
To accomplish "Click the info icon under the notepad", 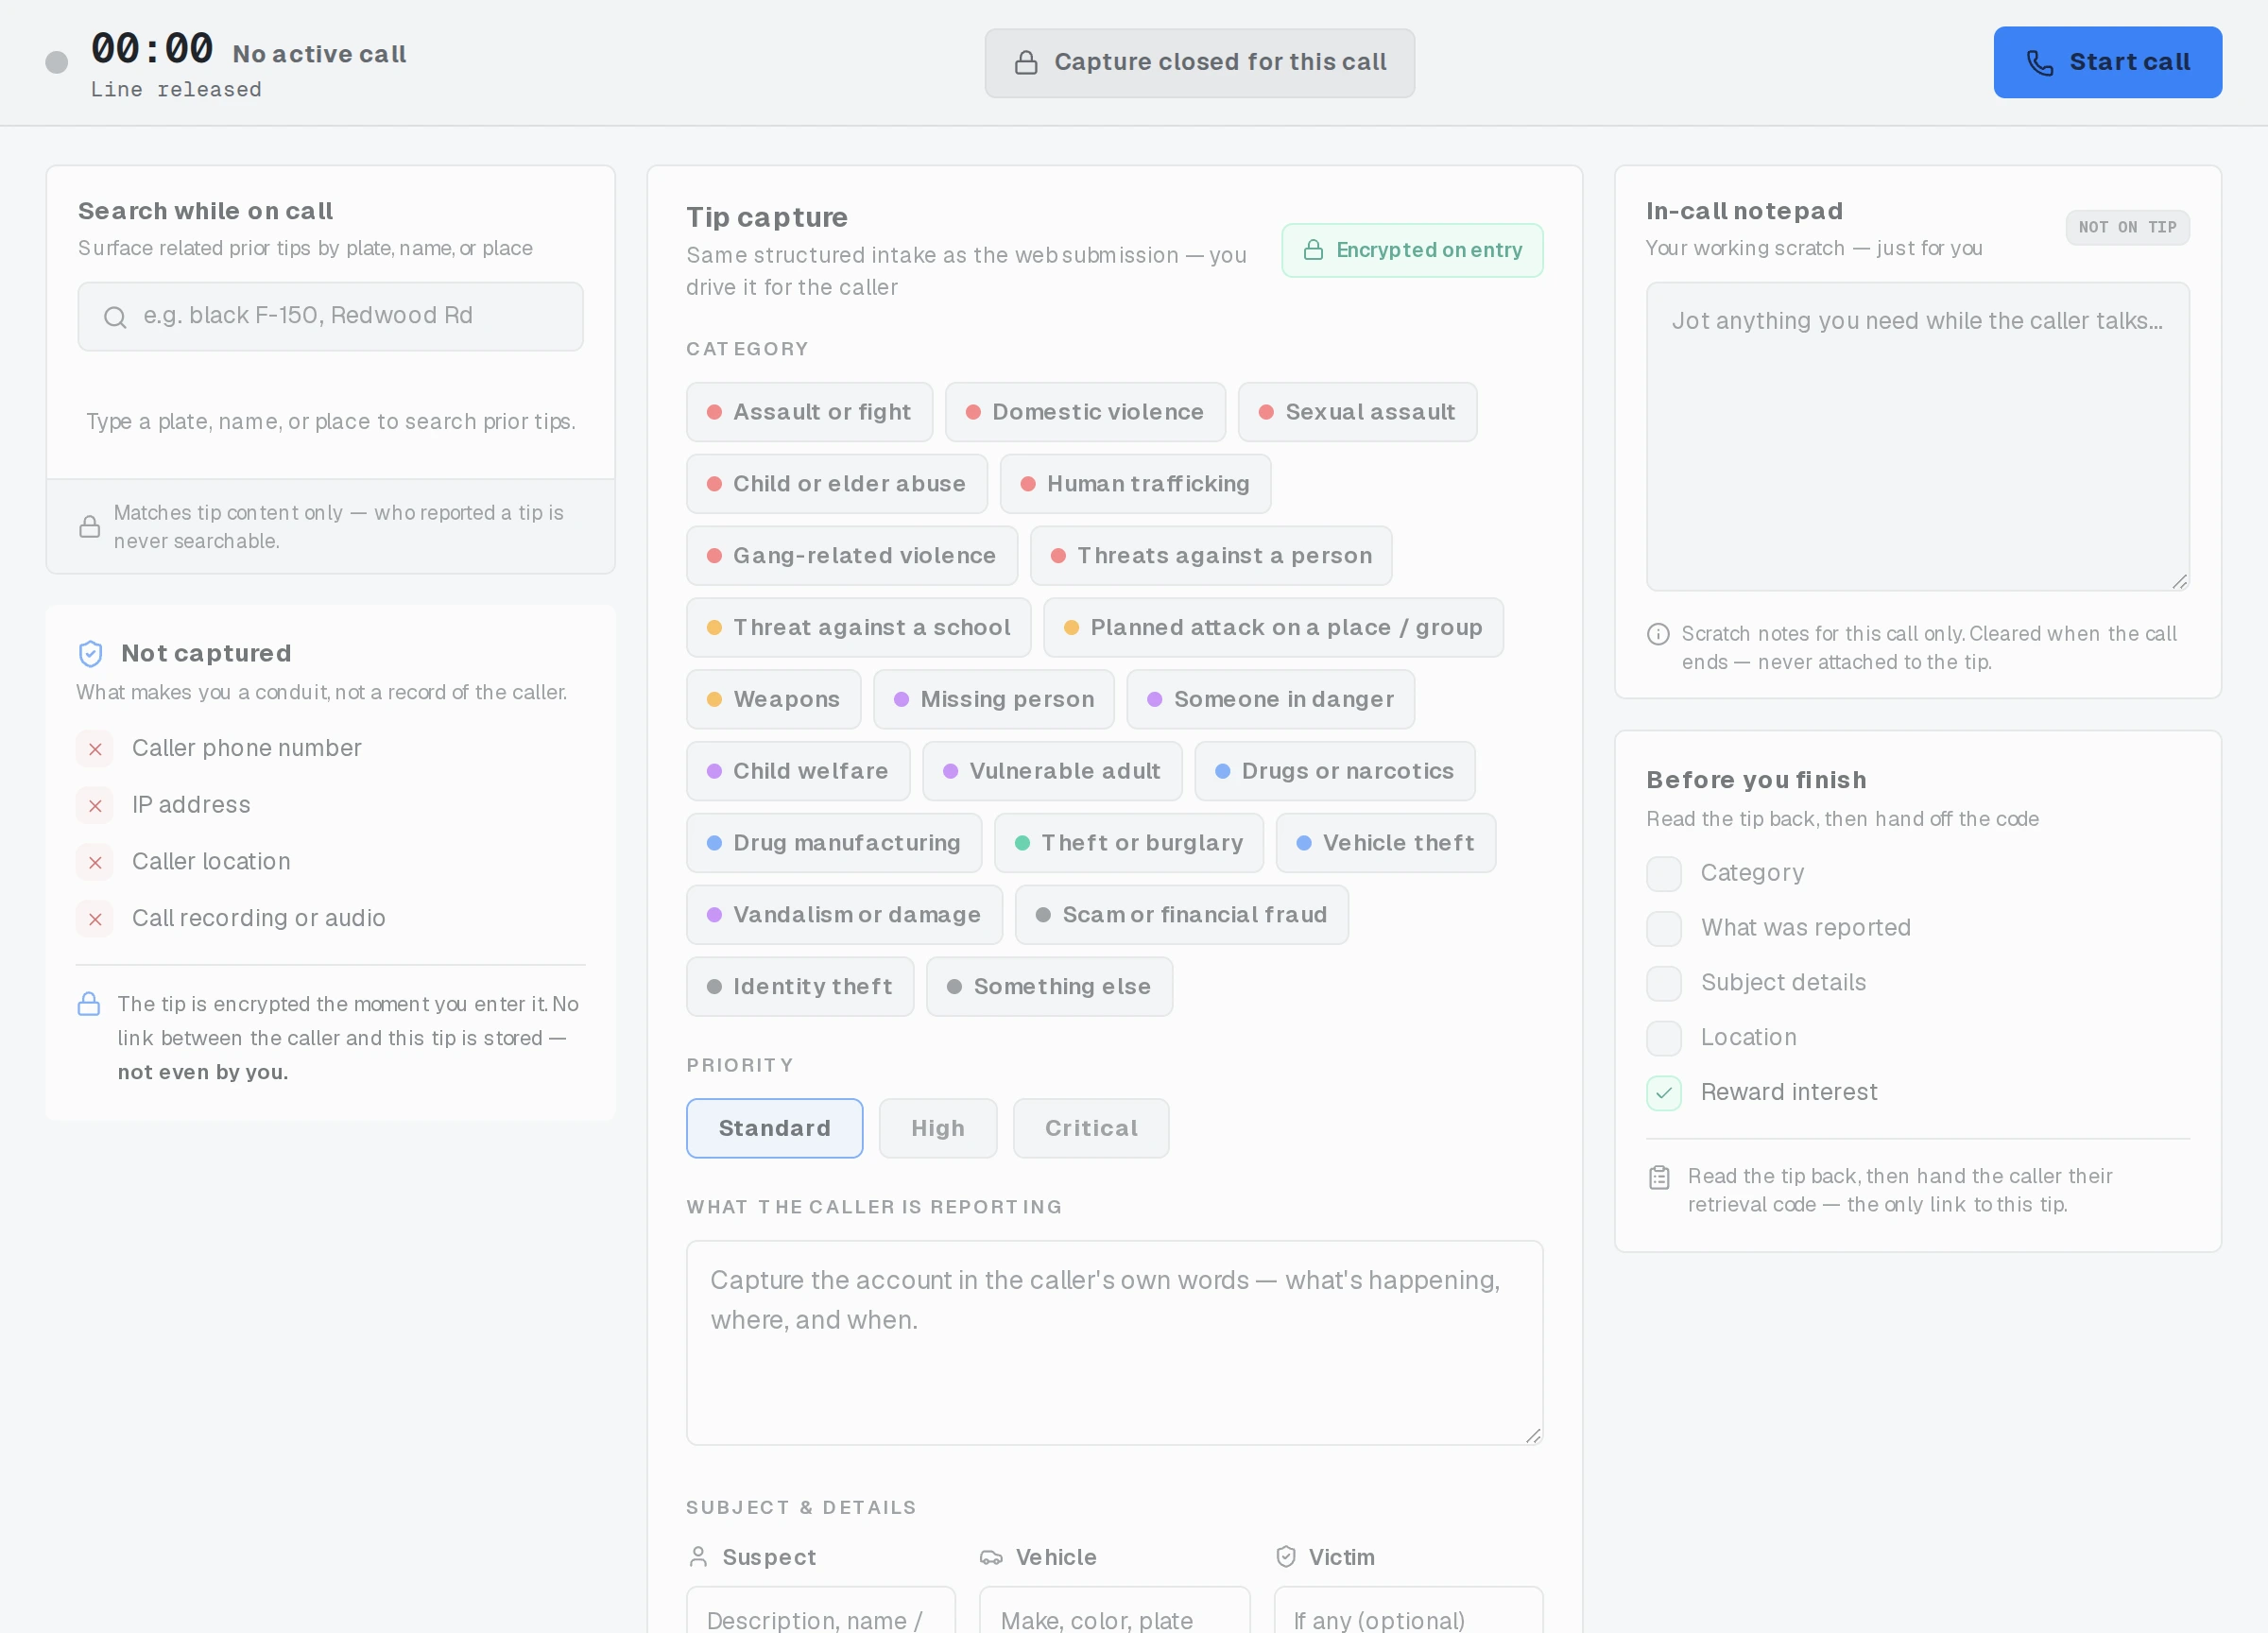I will pyautogui.click(x=1658, y=634).
